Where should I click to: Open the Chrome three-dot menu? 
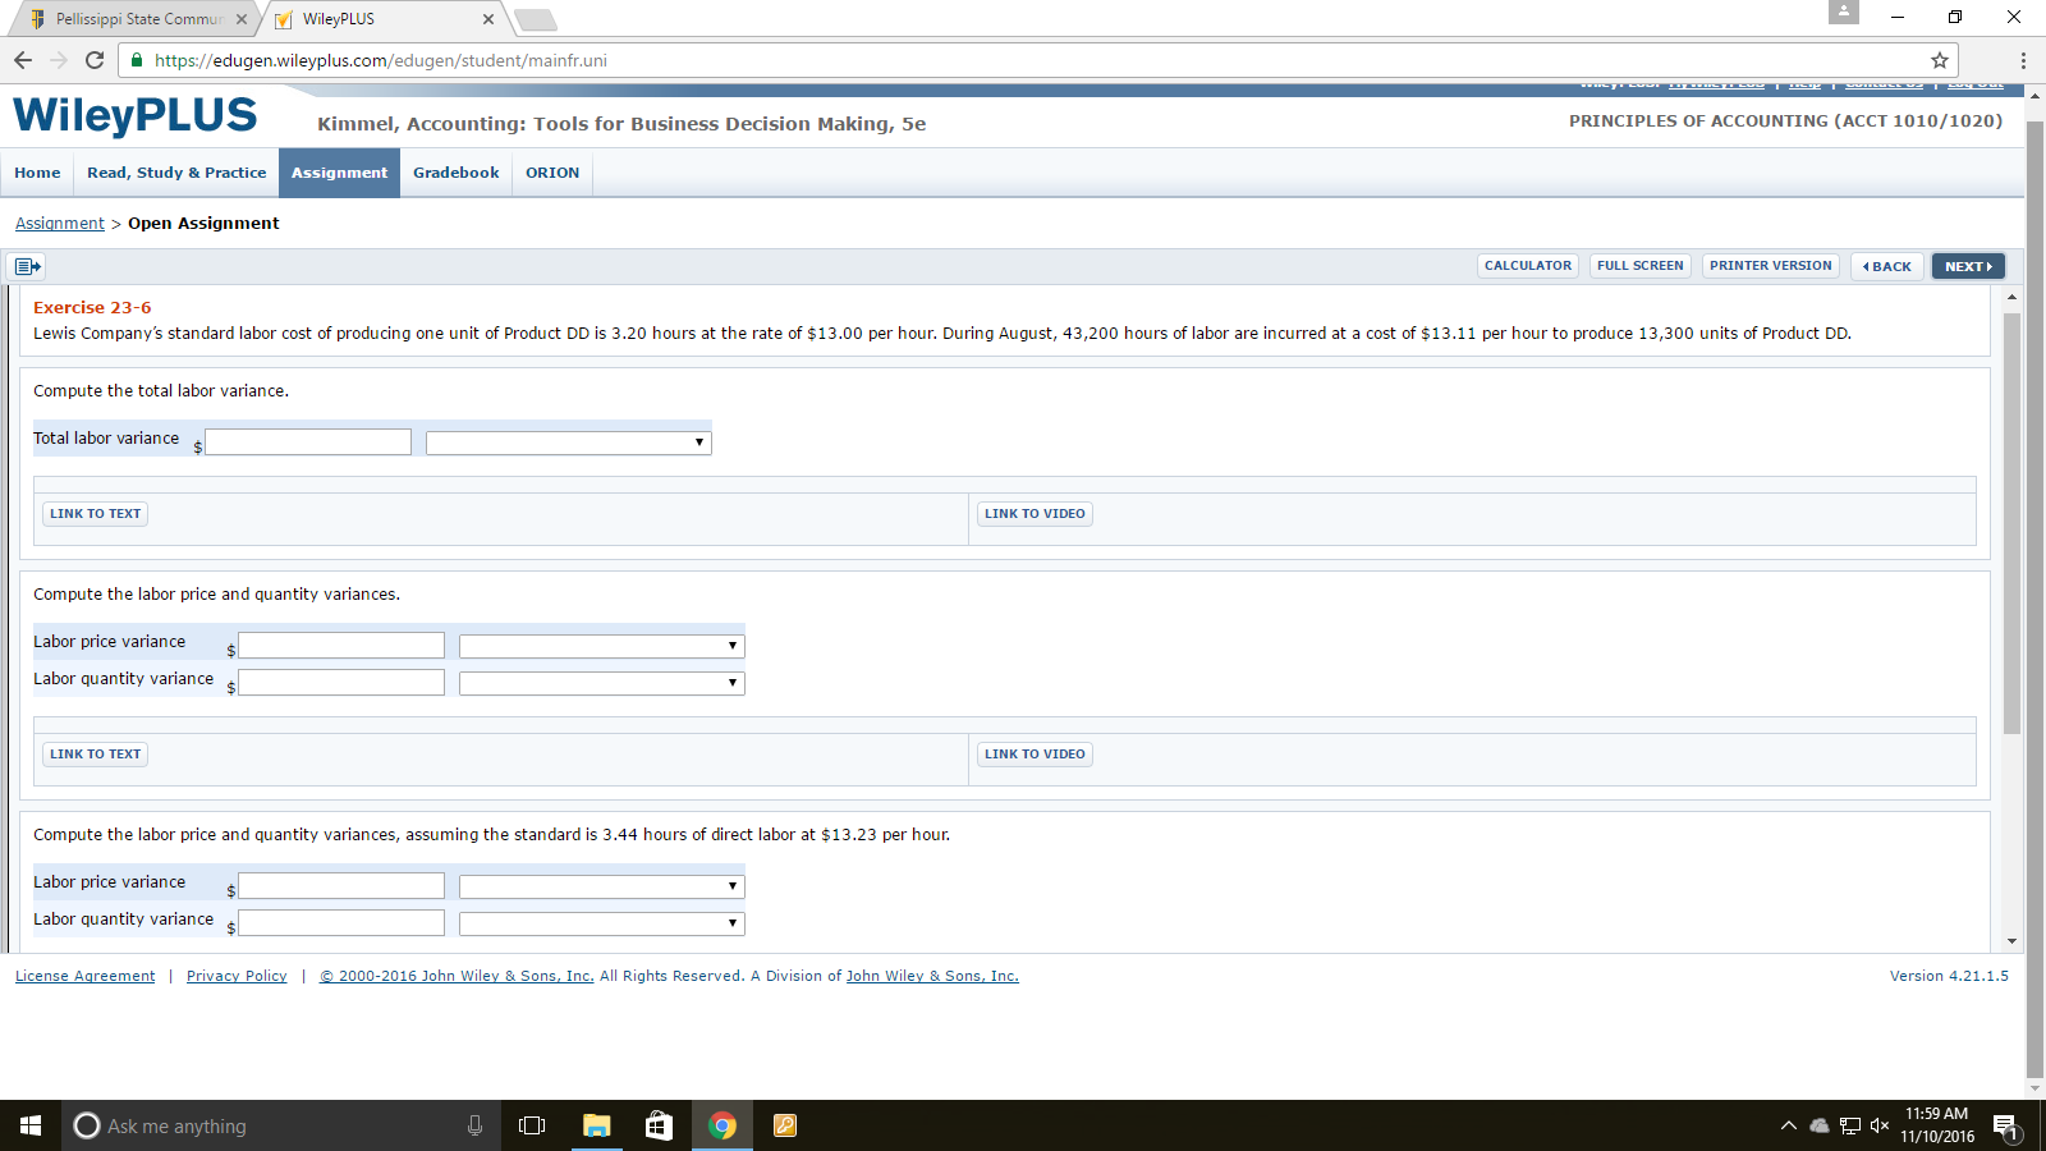(2023, 60)
